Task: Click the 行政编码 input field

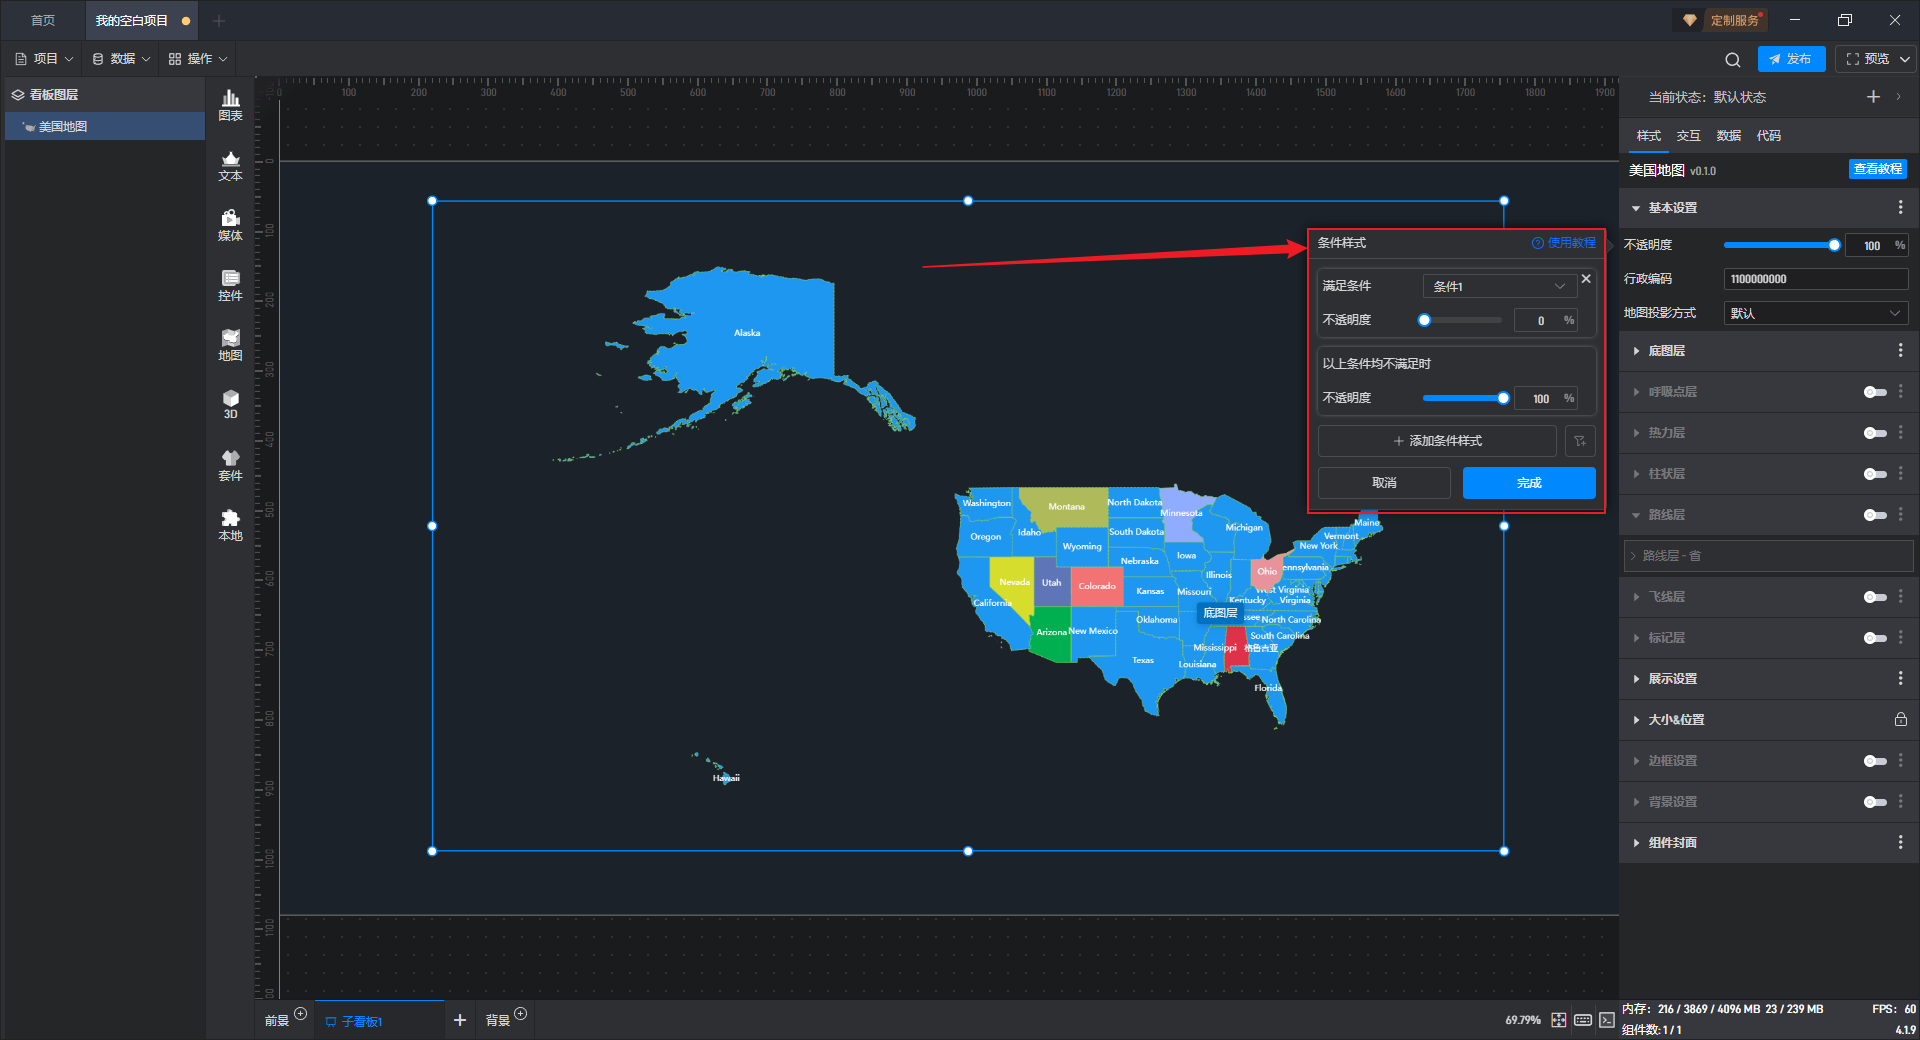Action: point(1815,279)
